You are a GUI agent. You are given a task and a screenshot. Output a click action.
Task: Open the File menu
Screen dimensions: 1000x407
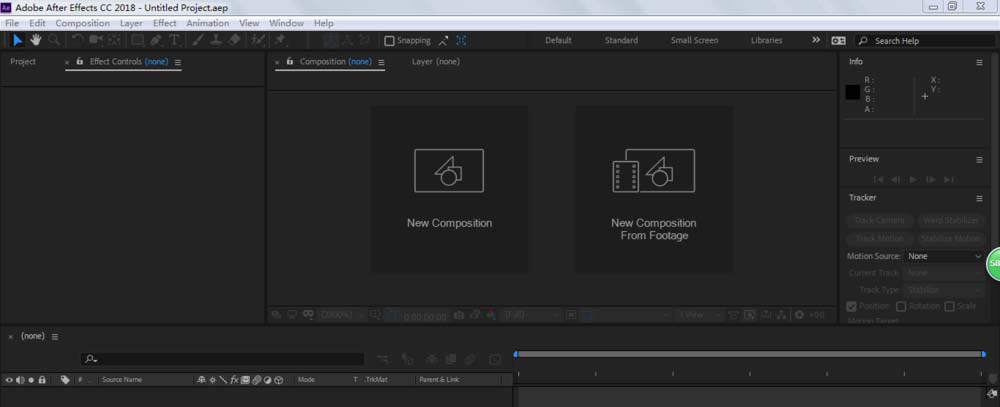point(12,23)
